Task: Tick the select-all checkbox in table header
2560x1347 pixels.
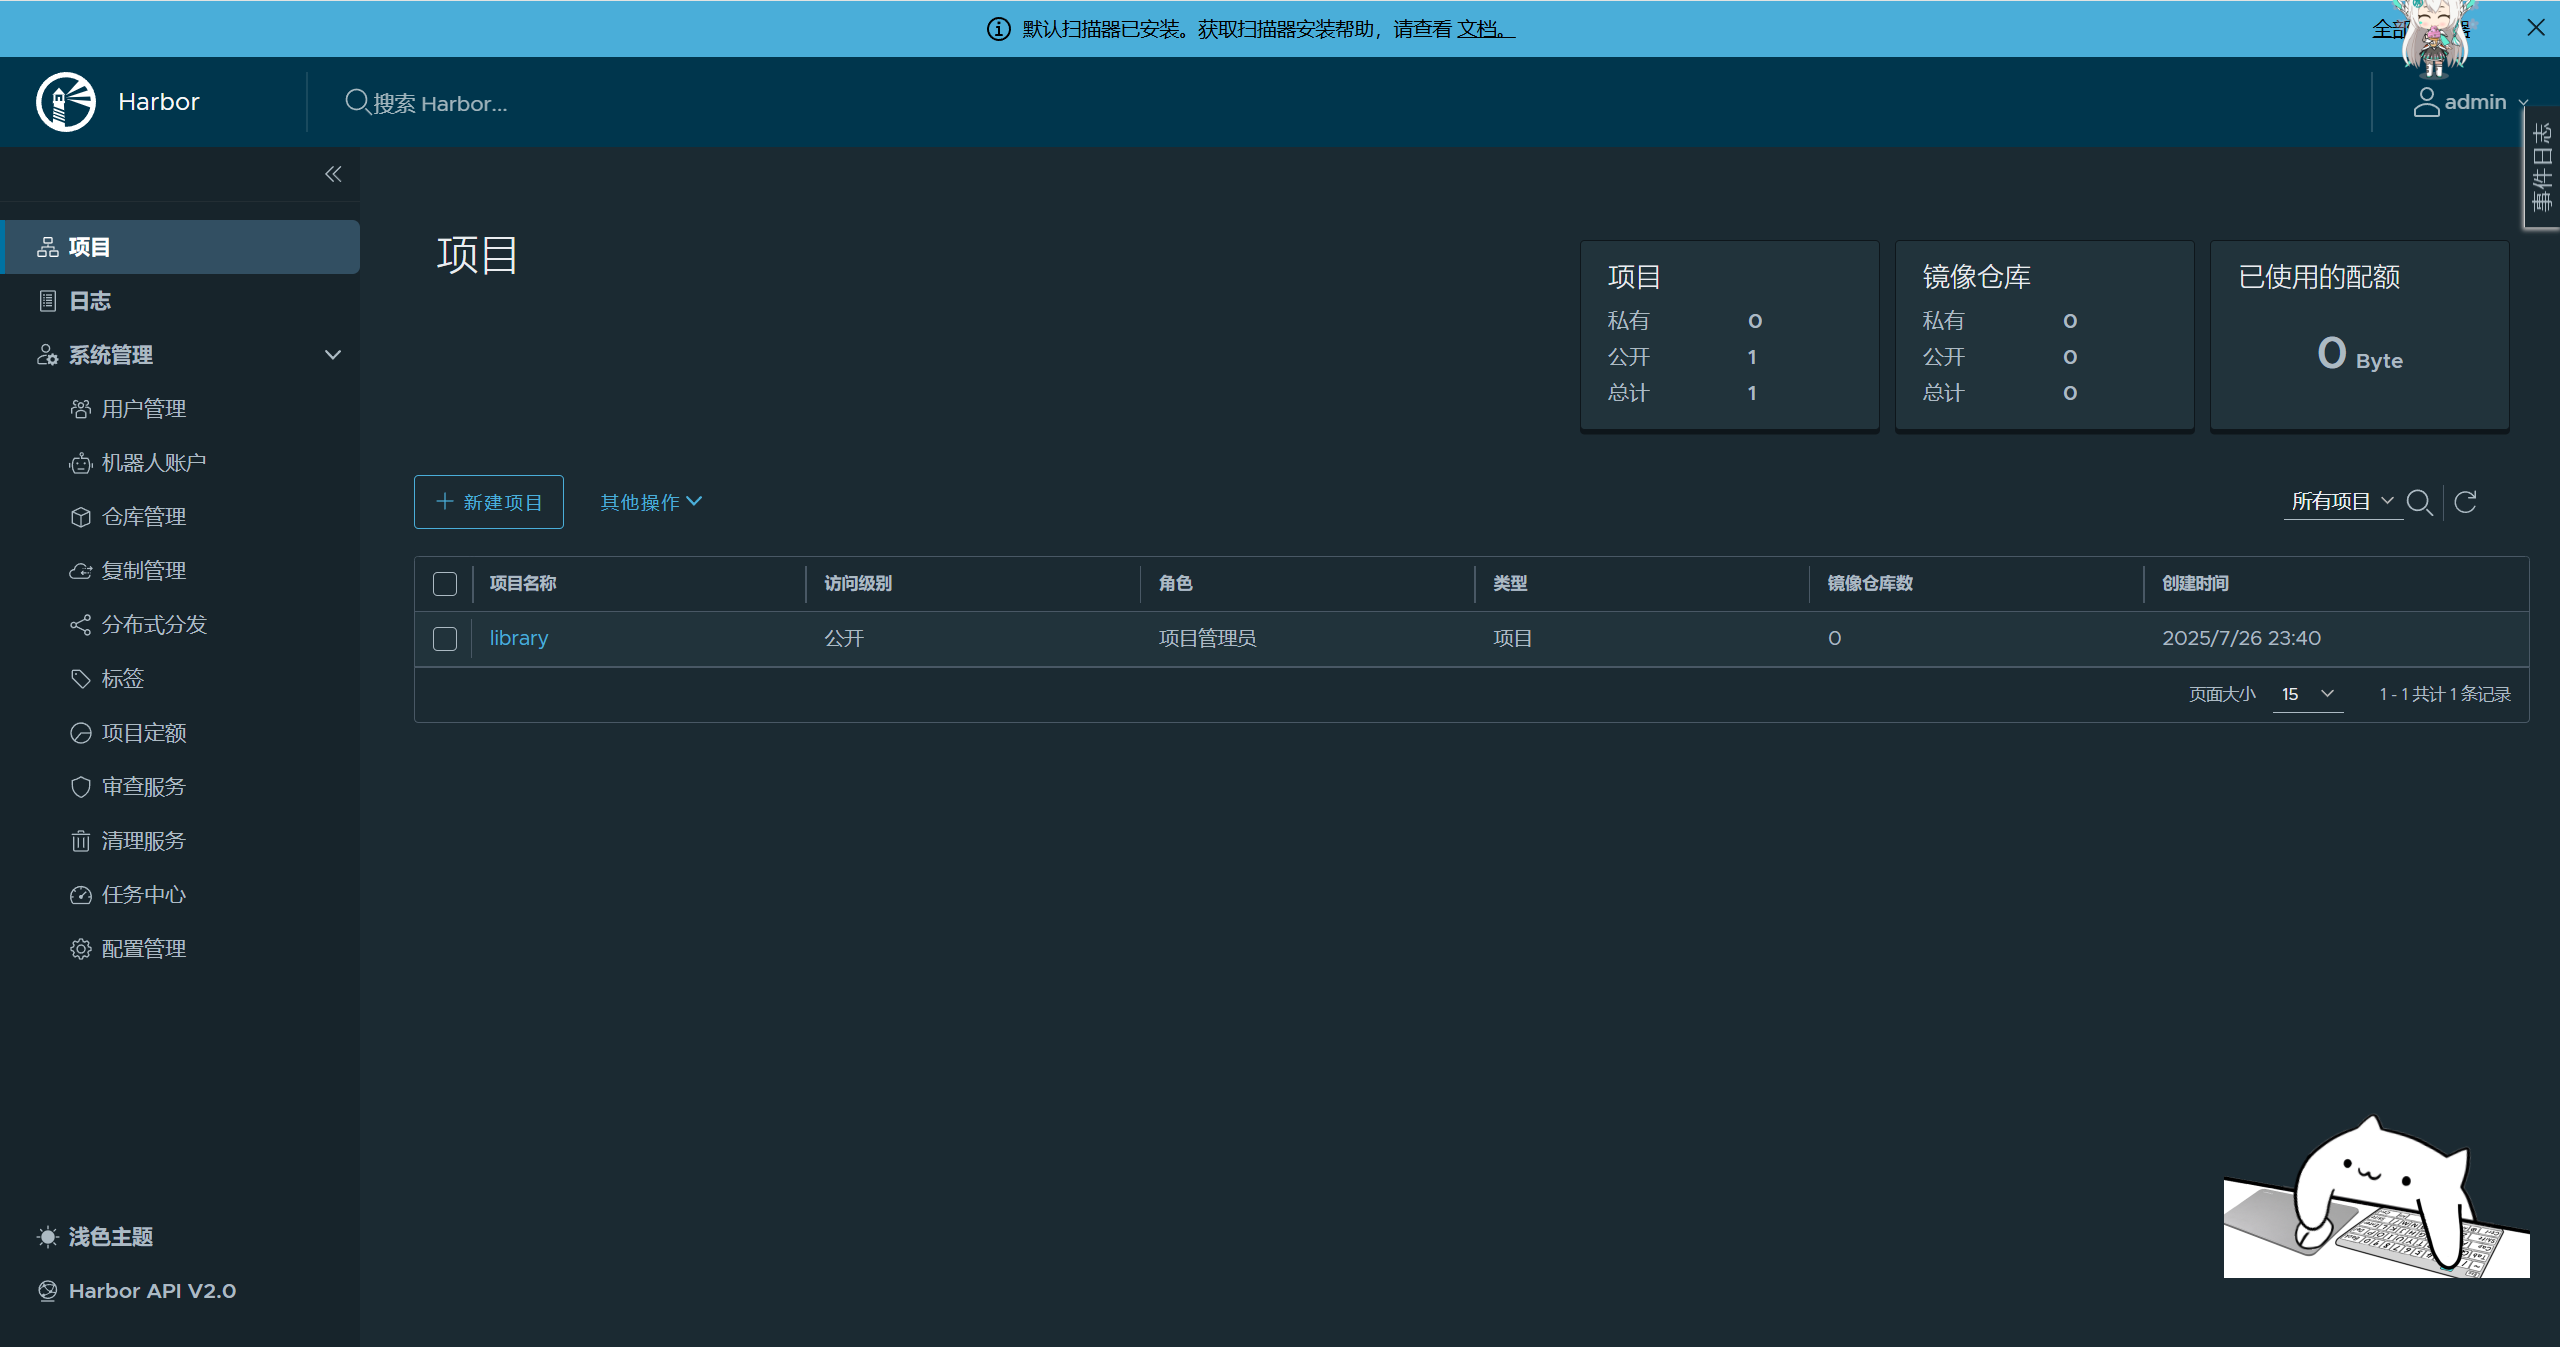Action: pyautogui.click(x=445, y=584)
